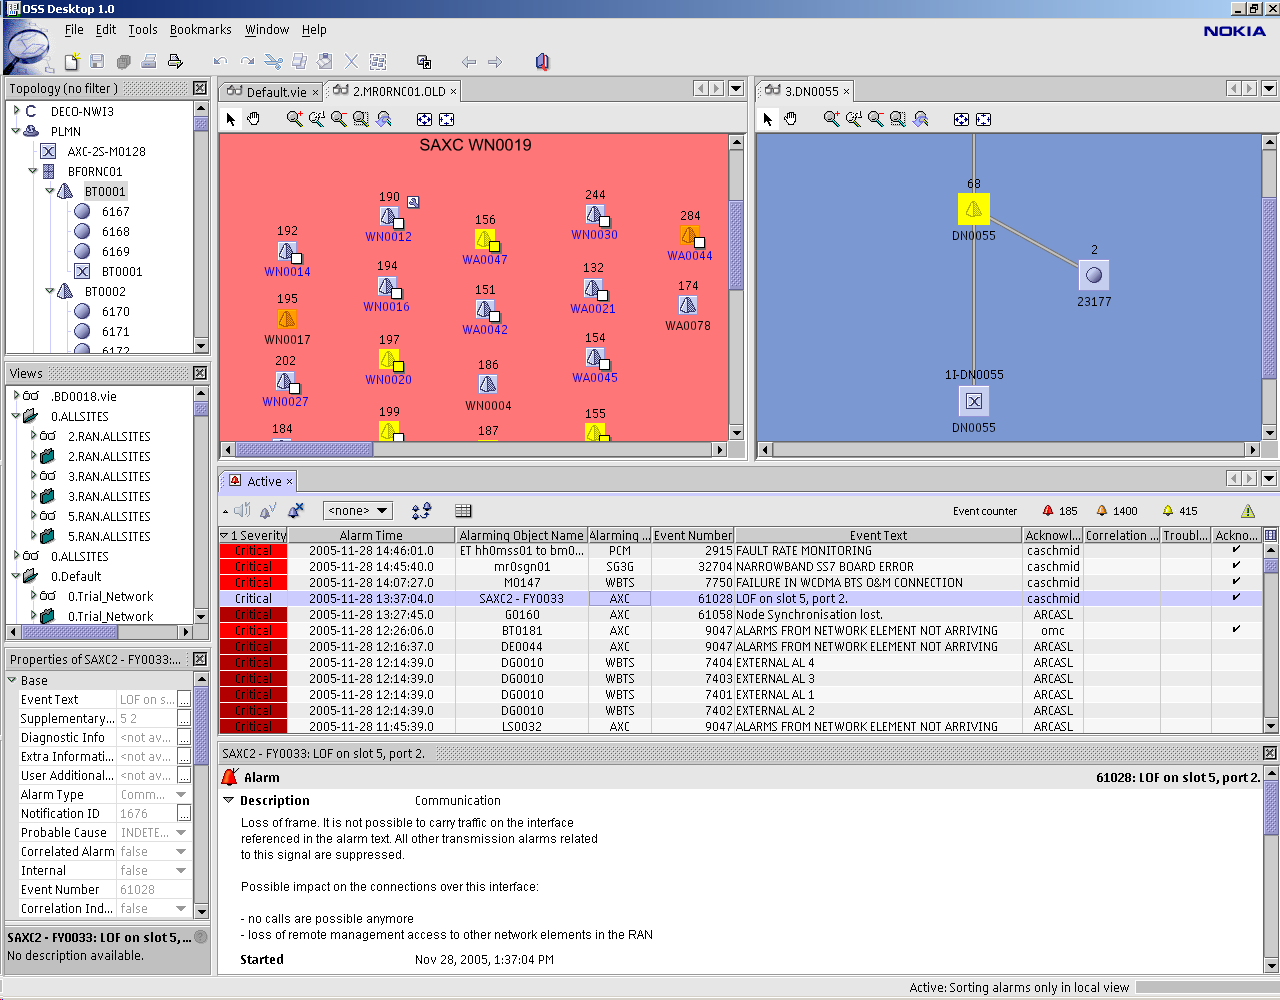Open the Tools menu
The width and height of the screenshot is (1280, 1000).
143,29
